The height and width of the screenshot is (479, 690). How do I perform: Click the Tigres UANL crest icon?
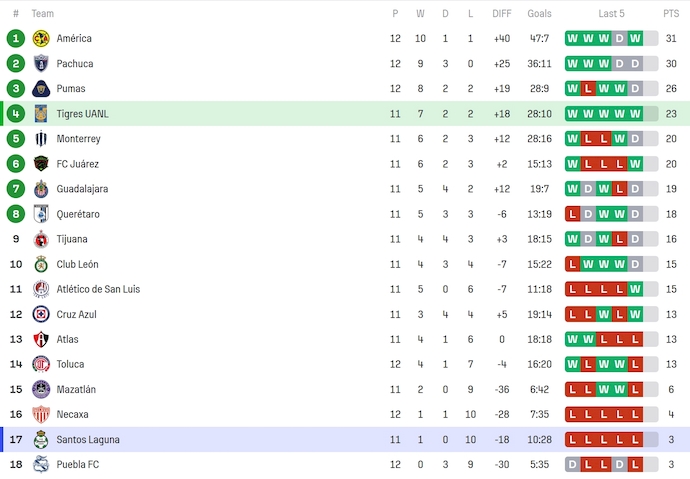(41, 114)
